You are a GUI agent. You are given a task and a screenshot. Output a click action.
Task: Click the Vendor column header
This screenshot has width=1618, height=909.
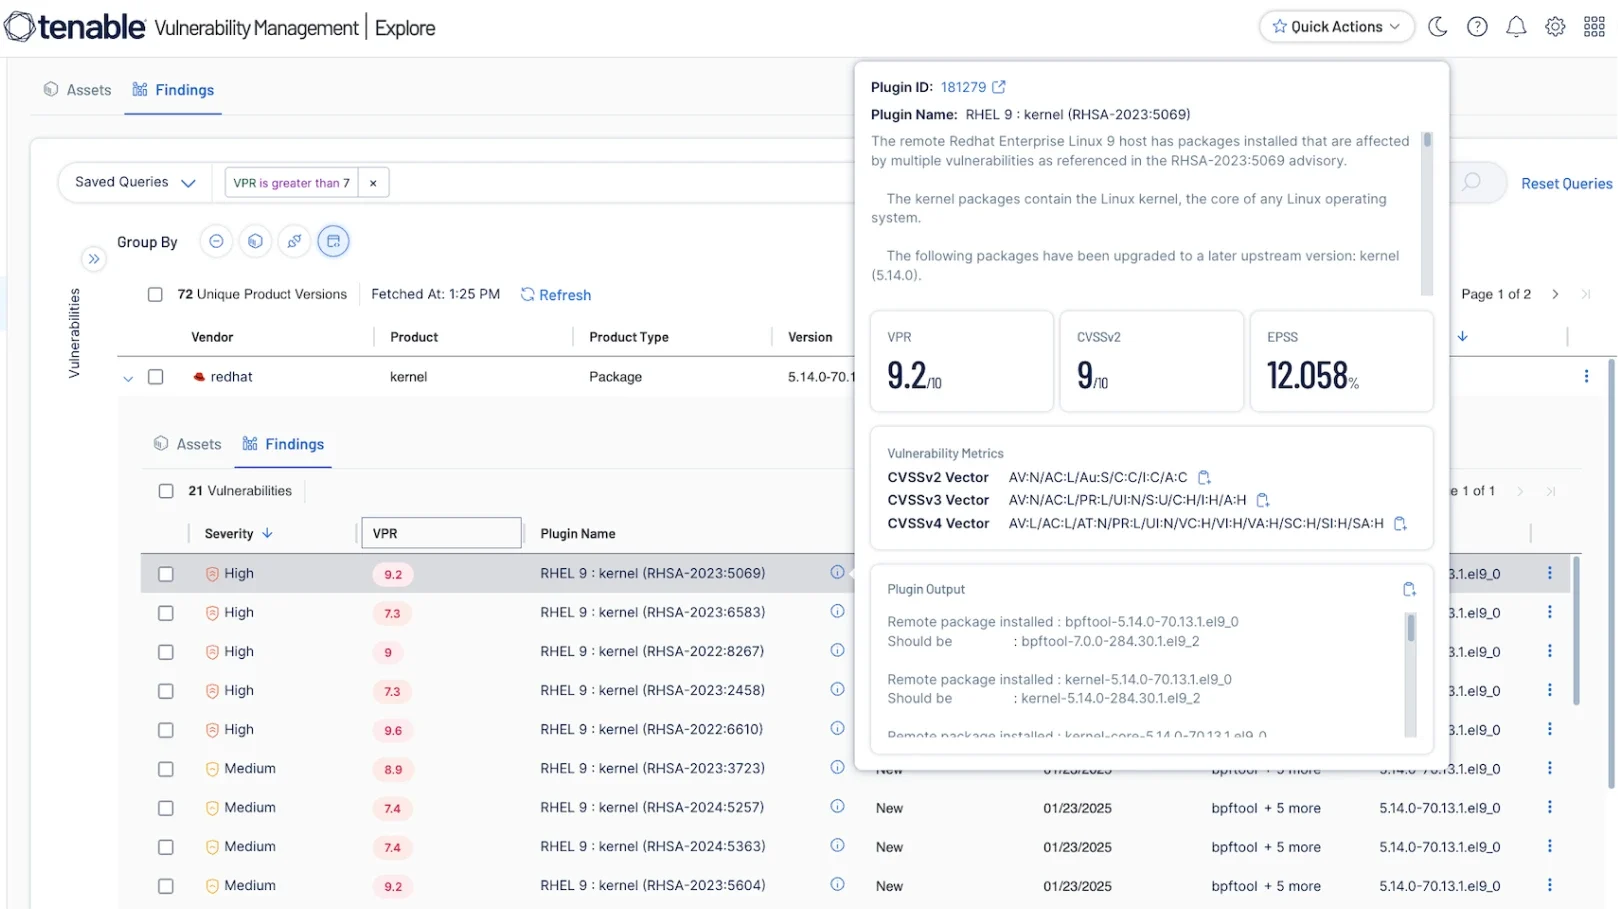212,337
